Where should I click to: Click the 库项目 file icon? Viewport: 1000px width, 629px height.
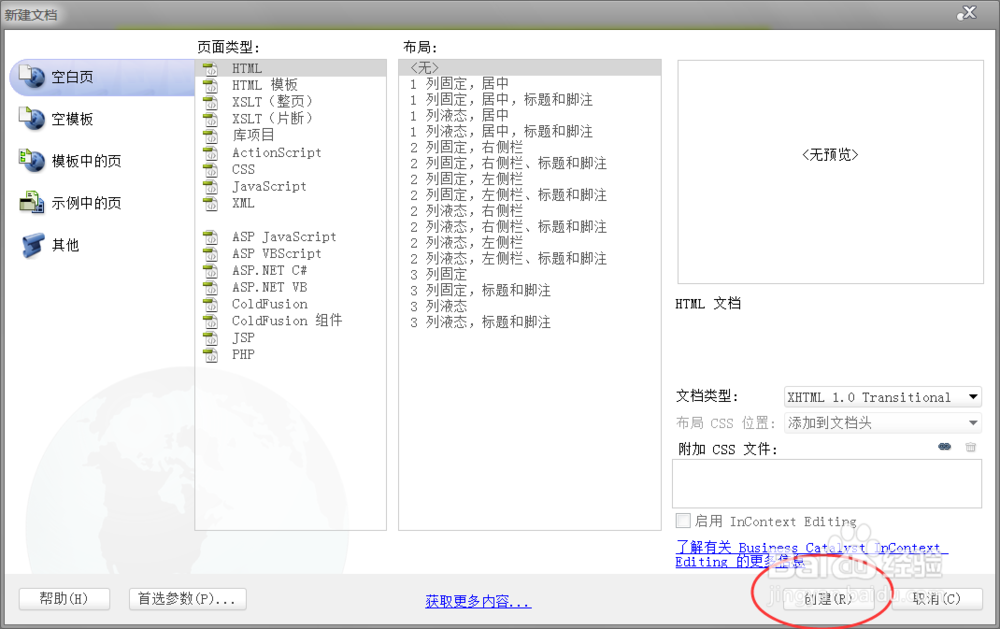pyautogui.click(x=210, y=135)
